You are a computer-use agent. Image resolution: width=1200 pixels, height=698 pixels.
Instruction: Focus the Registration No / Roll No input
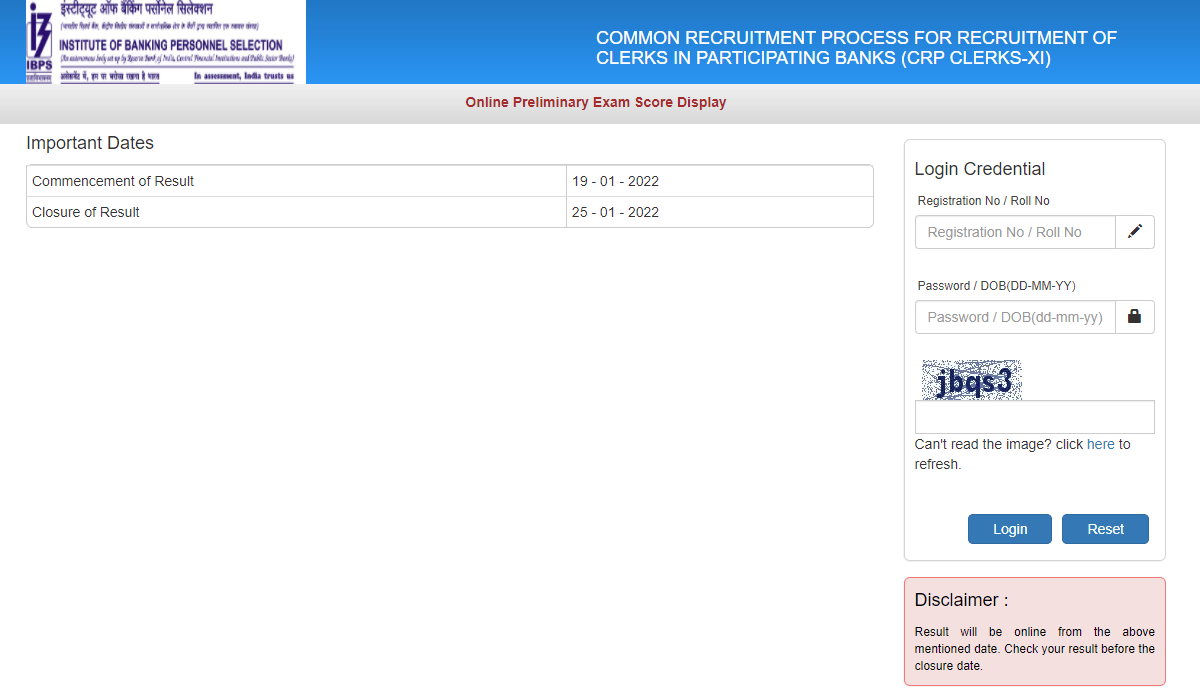pos(1015,232)
